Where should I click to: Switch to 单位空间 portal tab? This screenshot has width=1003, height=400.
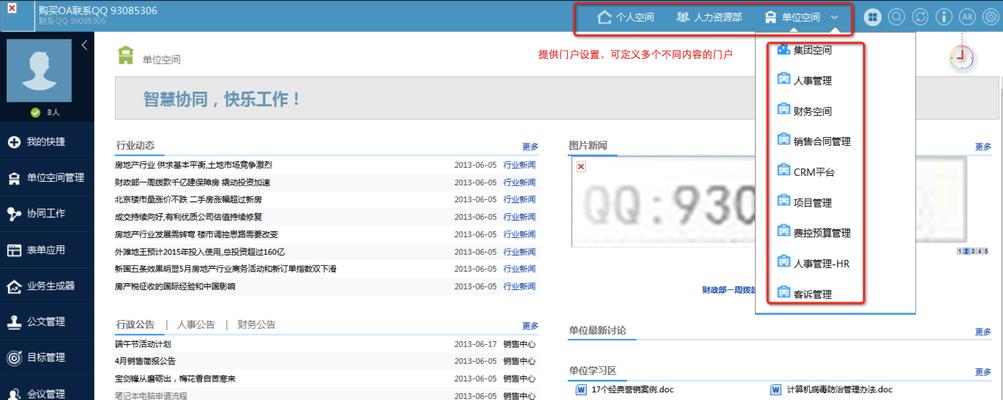(792, 17)
